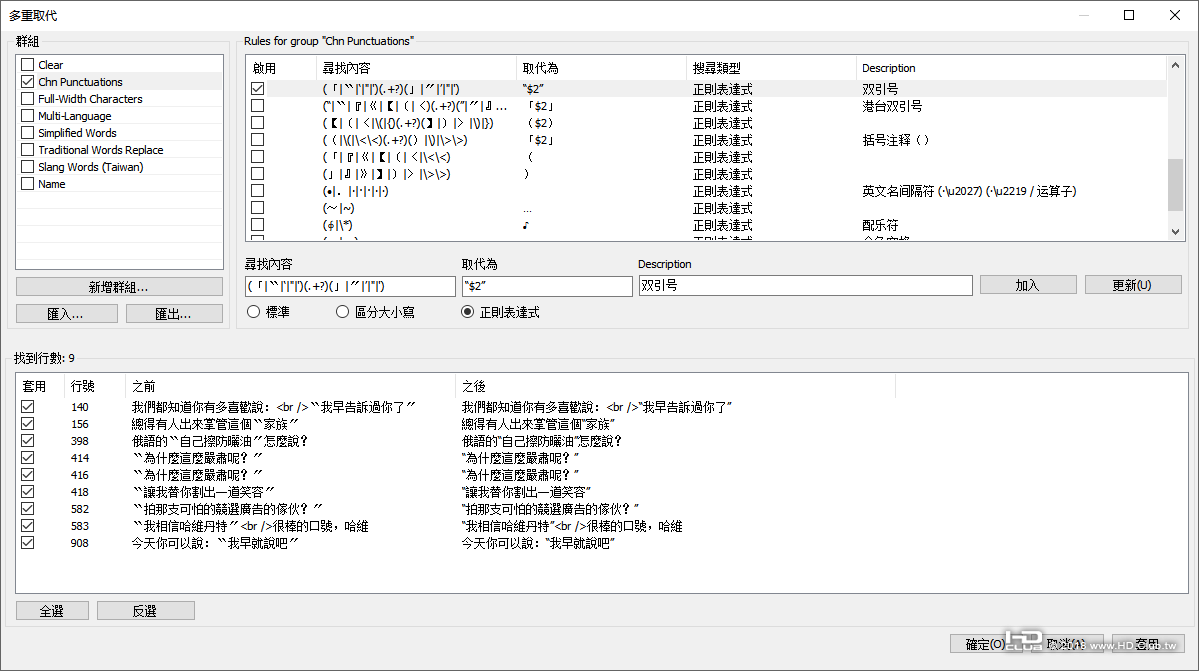This screenshot has width=1199, height=671.
Task: Select the Traditional Words Replace group row
Action: [119, 150]
